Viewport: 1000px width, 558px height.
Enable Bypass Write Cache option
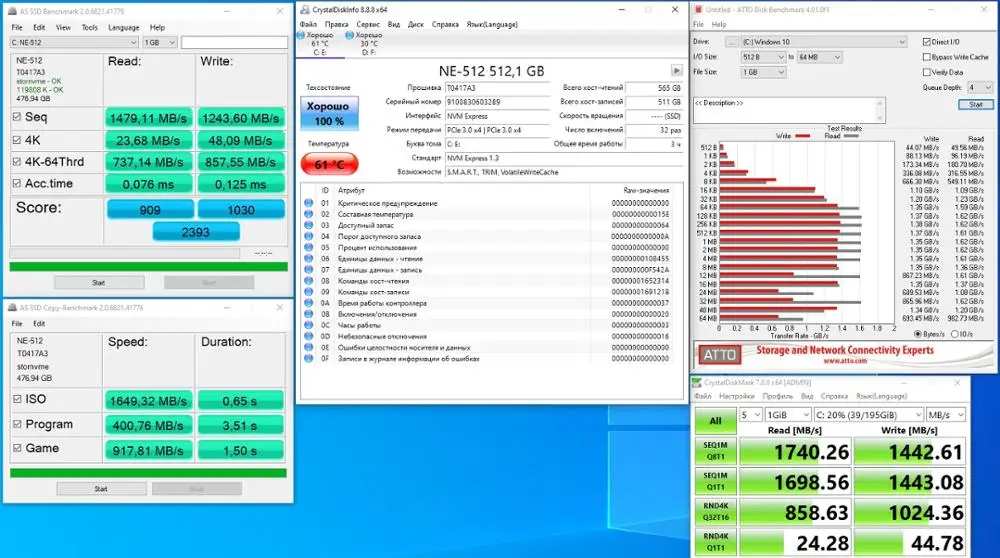click(926, 57)
